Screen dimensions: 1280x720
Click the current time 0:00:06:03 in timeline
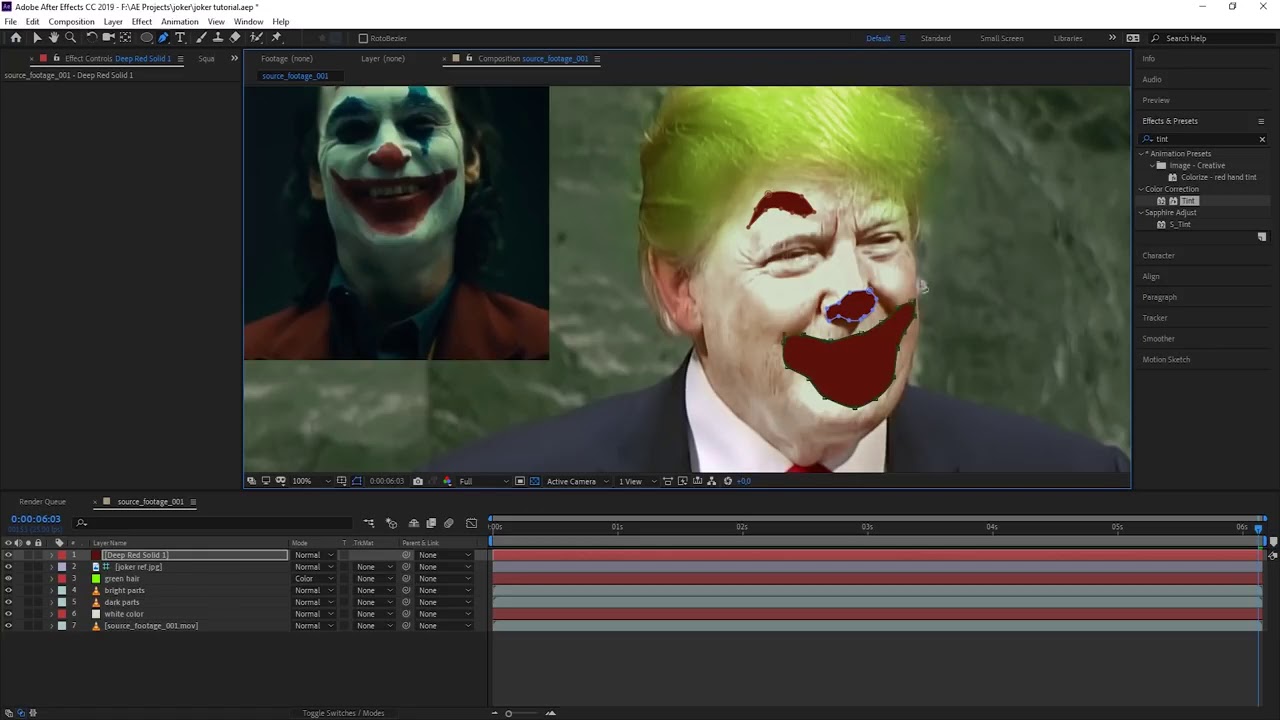click(x=36, y=519)
